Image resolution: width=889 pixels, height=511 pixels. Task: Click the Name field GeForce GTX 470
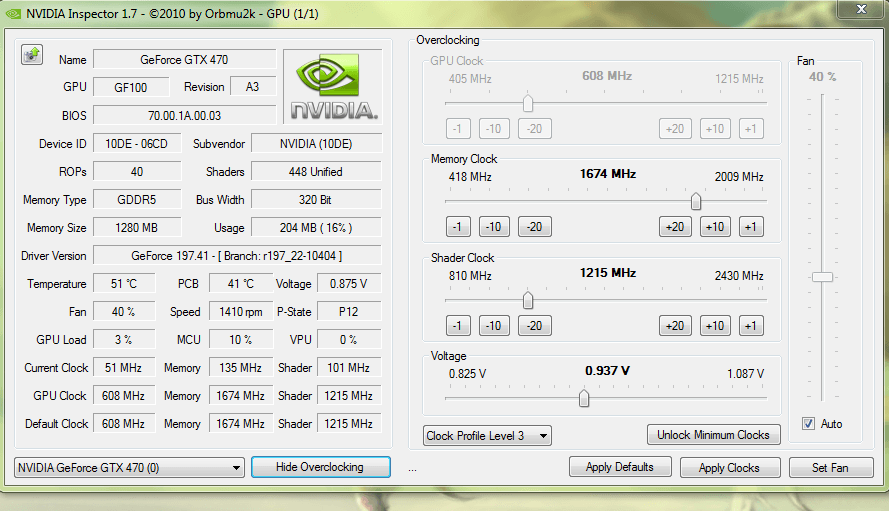pos(184,60)
